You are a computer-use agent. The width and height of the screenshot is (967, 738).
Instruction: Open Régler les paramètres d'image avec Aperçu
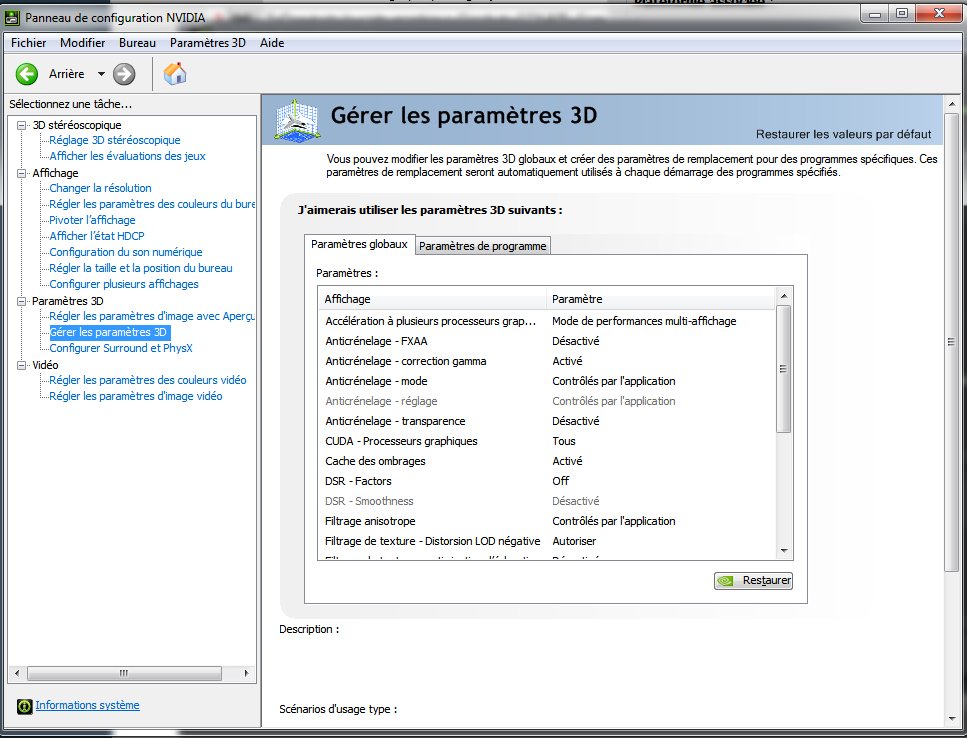[152, 316]
